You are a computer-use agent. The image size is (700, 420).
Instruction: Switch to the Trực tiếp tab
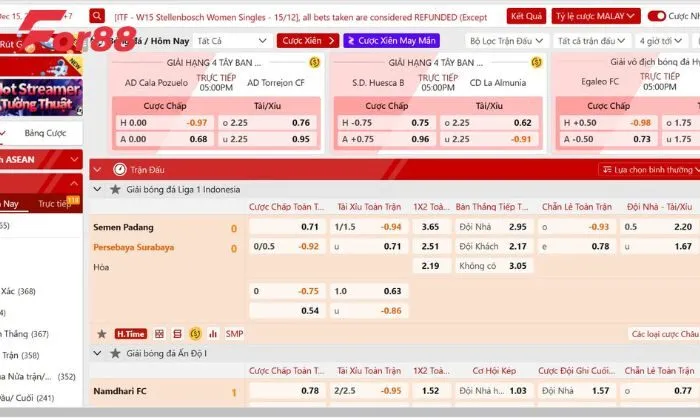[x=57, y=204]
